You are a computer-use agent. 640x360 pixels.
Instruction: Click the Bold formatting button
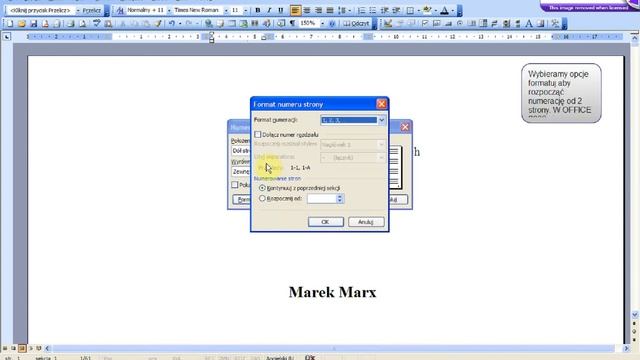(x=258, y=10)
